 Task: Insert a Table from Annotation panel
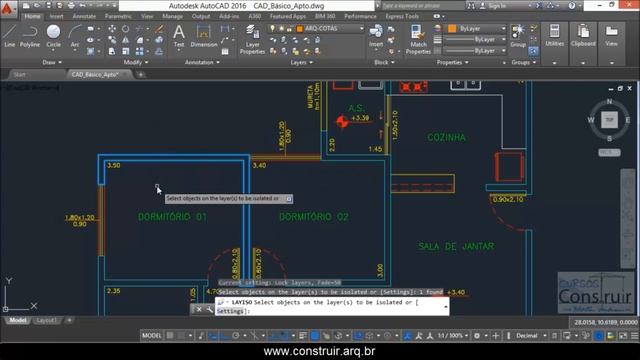click(225, 51)
